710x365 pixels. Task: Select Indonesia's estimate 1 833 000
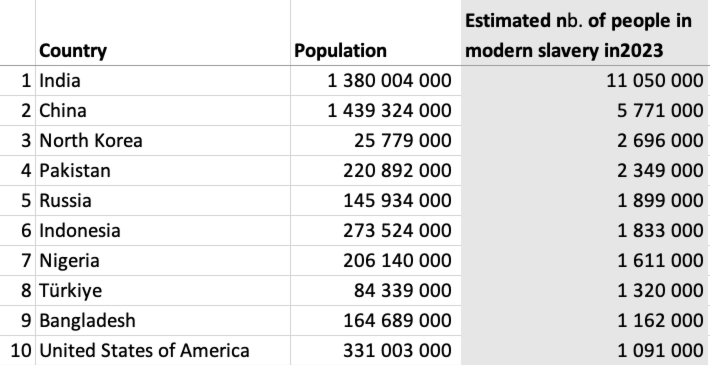coord(585,231)
